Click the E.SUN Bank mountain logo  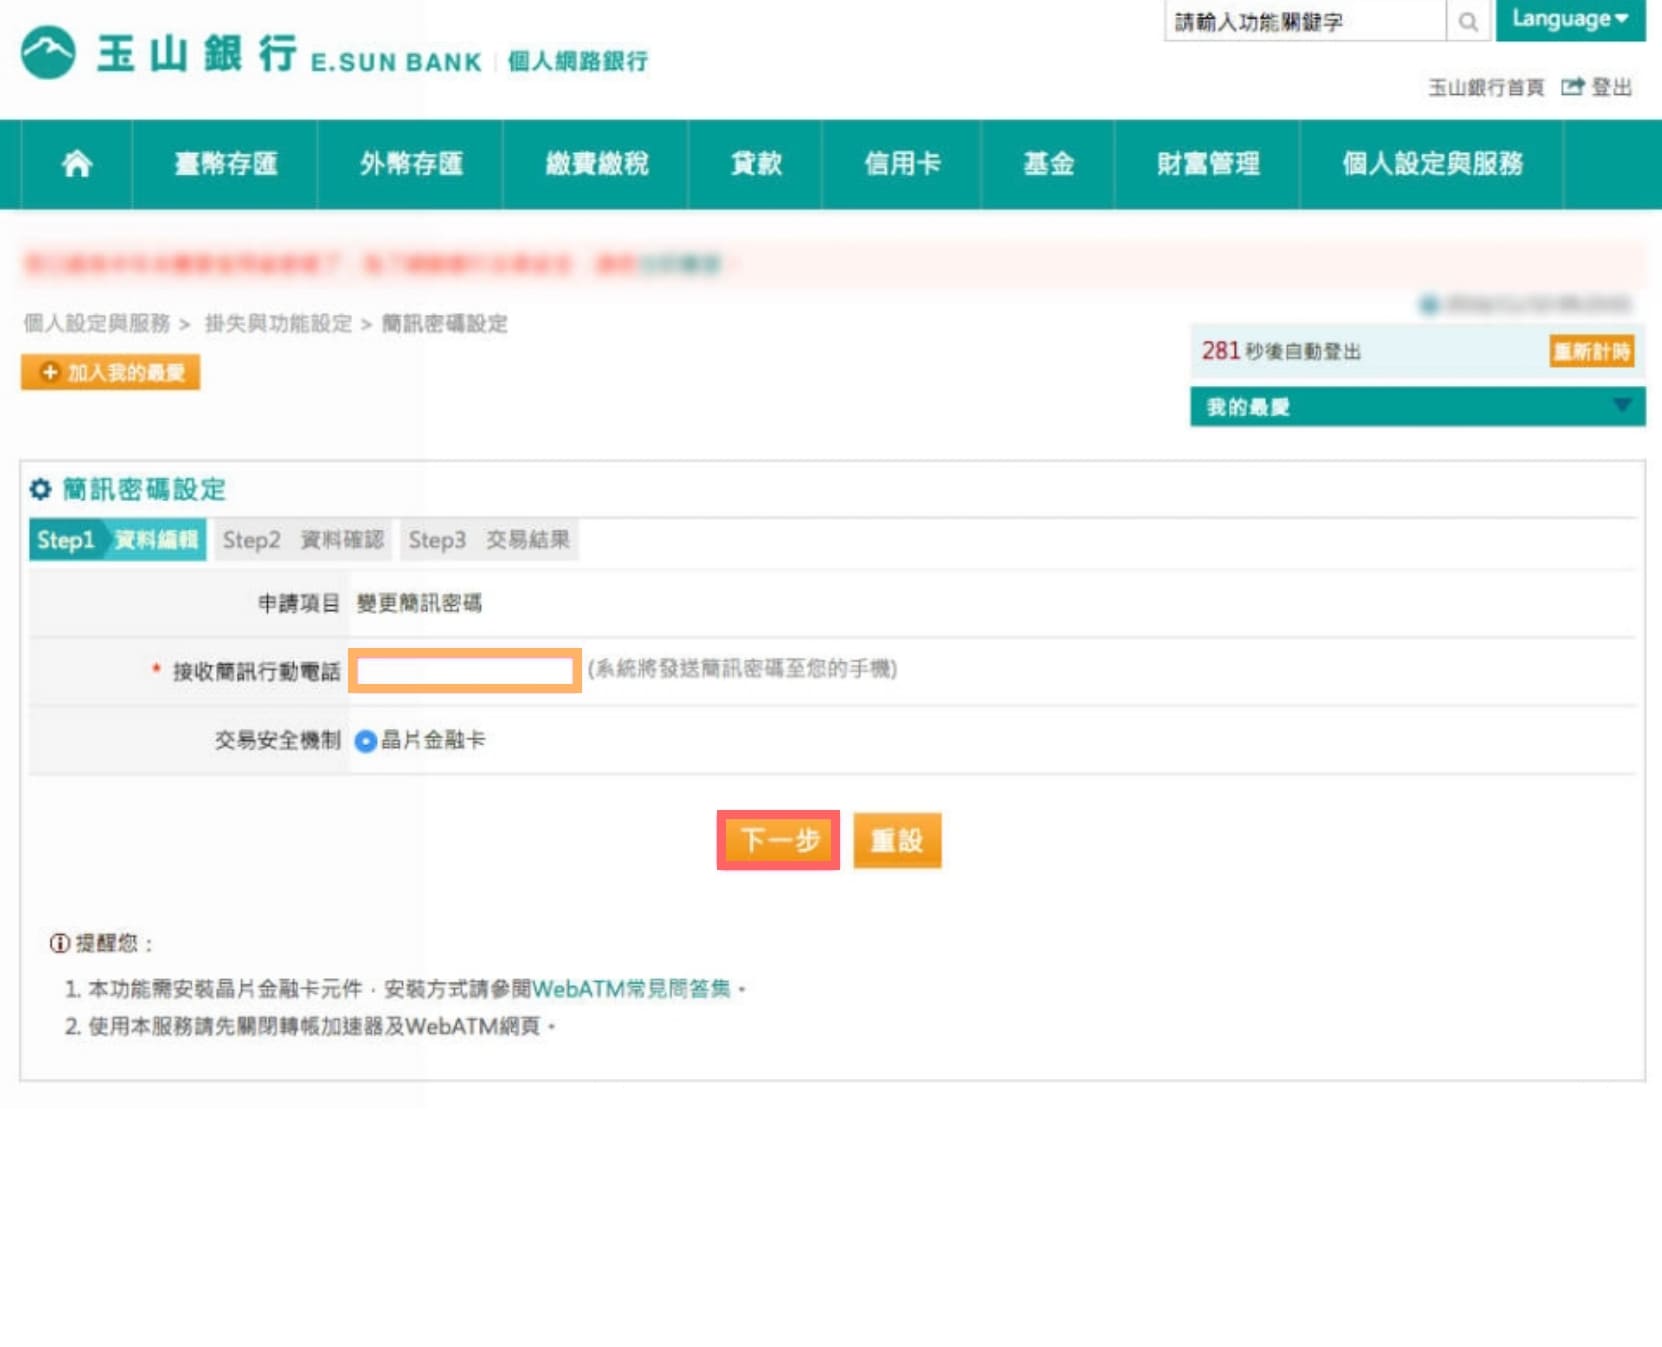point(48,52)
